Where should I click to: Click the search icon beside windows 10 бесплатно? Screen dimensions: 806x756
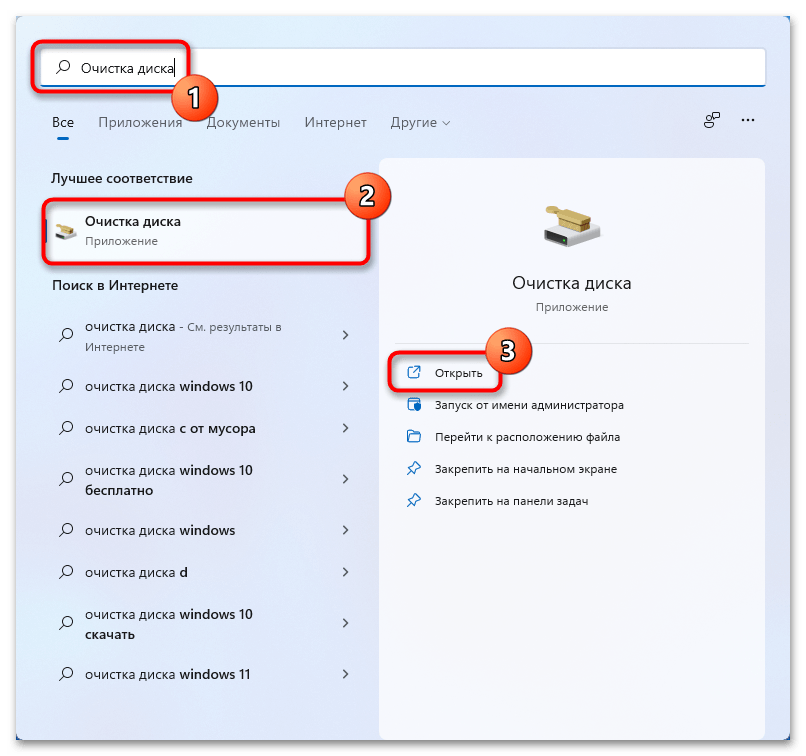point(66,479)
